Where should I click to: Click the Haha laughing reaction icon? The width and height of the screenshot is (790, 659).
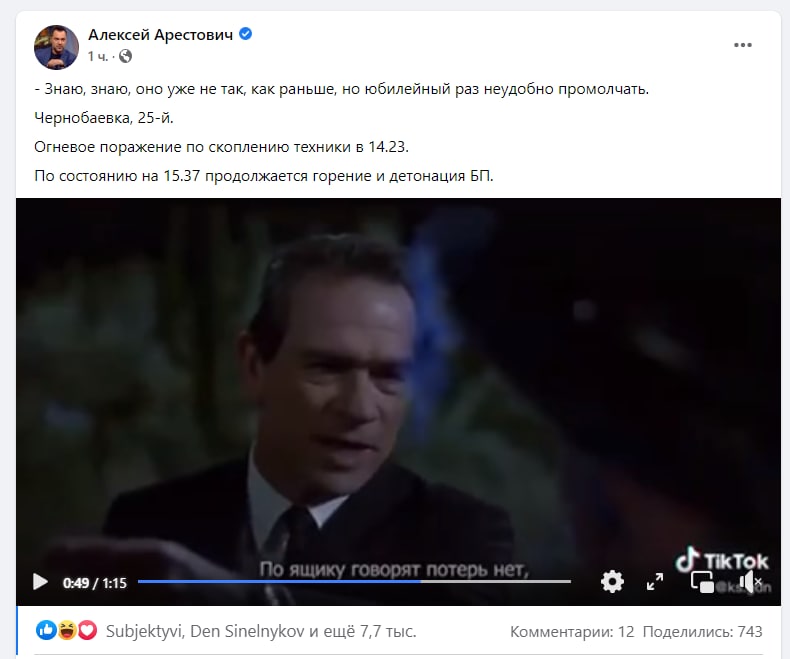point(67,630)
